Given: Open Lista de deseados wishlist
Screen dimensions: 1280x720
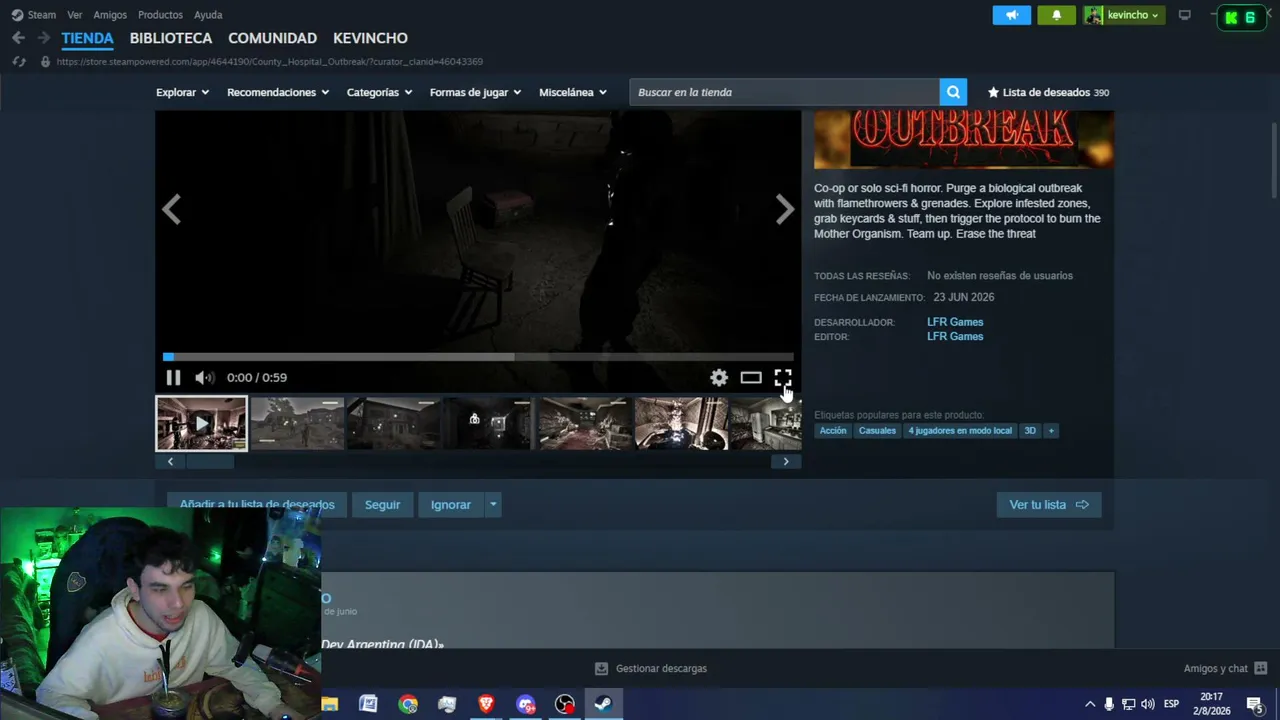Looking at the screenshot, I should pyautogui.click(x=1048, y=92).
